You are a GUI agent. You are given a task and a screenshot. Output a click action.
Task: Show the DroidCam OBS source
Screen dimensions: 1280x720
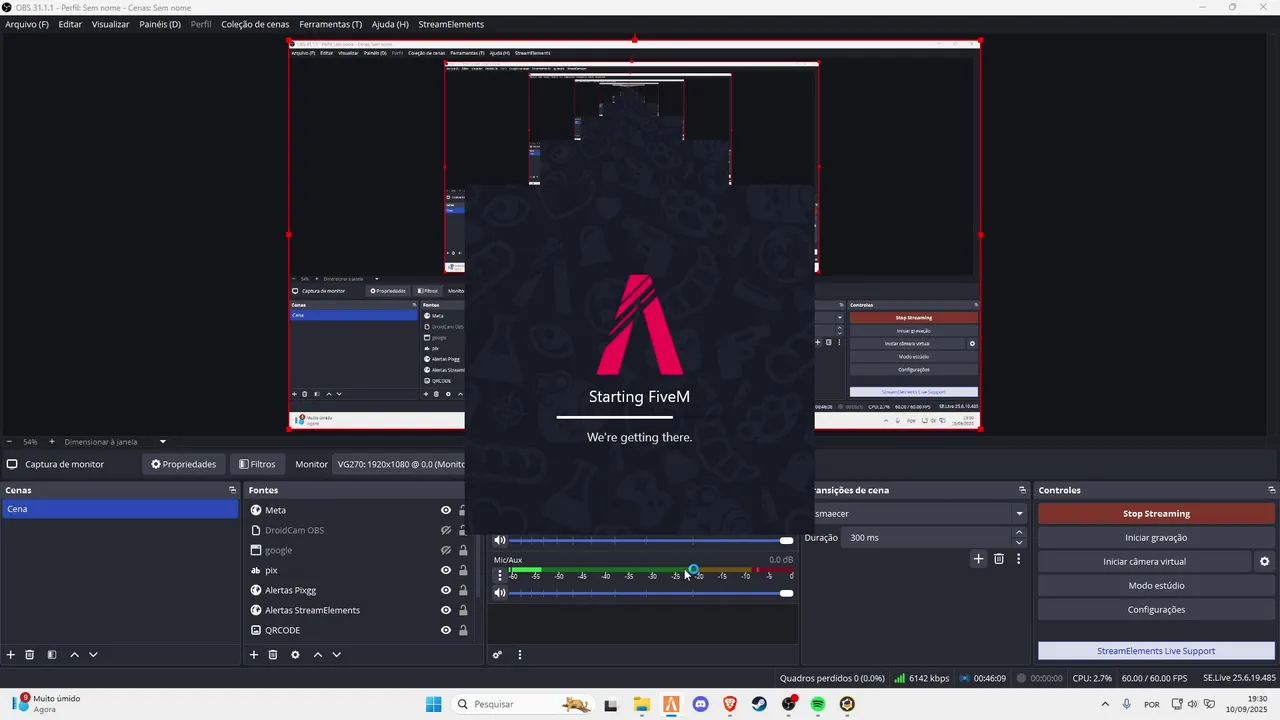pos(446,530)
